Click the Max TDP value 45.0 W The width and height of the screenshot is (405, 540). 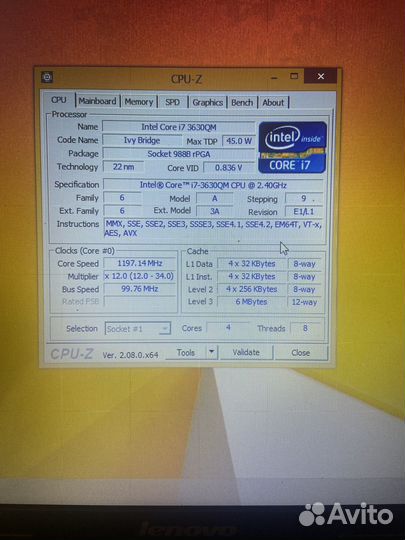(x=239, y=141)
